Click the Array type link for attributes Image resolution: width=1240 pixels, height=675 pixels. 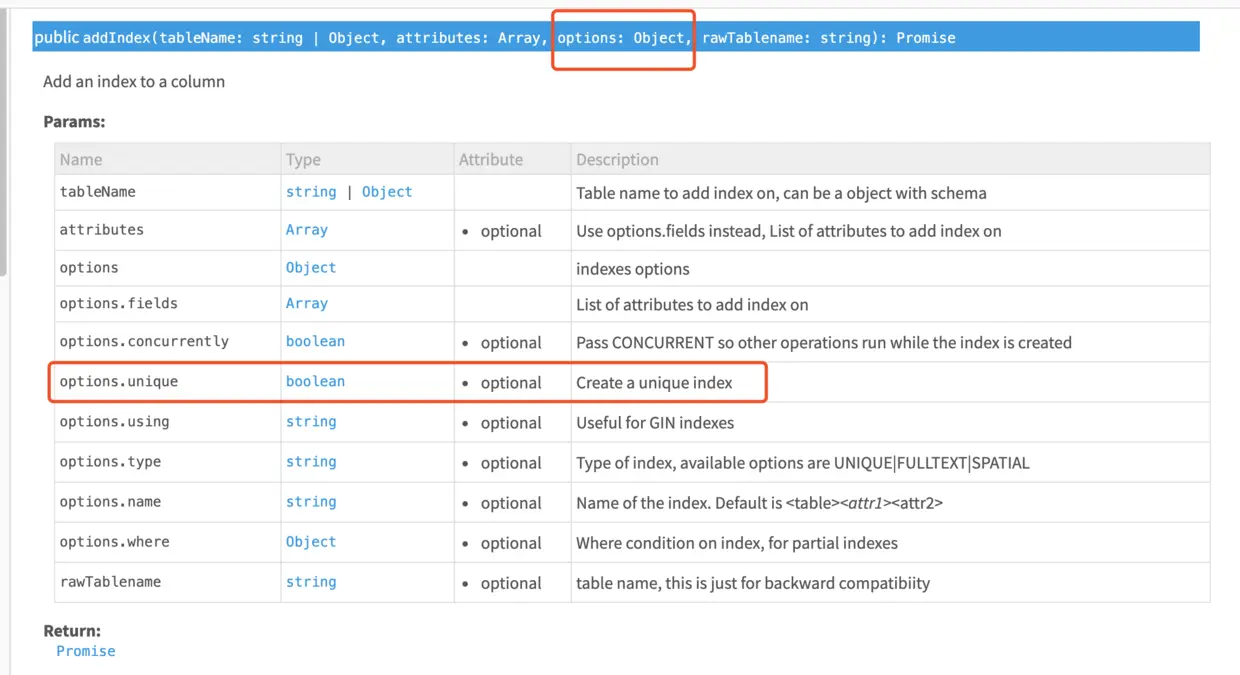tap(307, 230)
